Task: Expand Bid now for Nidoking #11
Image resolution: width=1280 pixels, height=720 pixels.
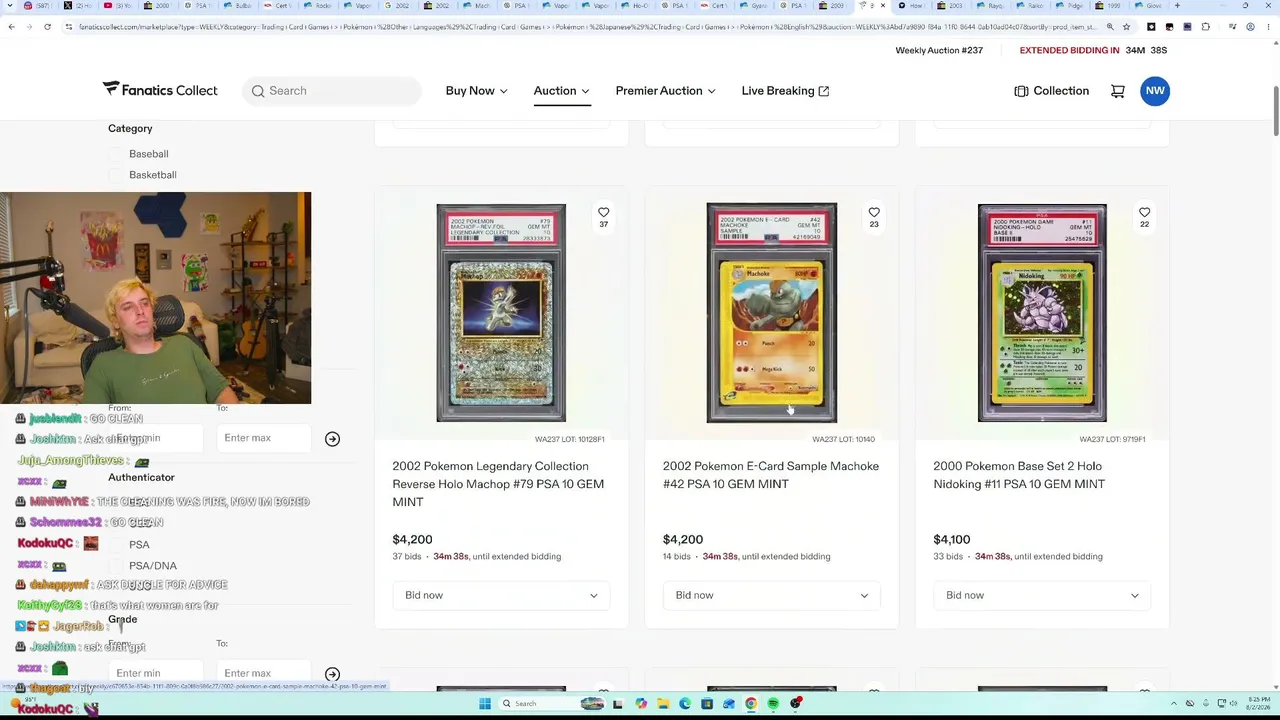Action: click(x=1042, y=595)
